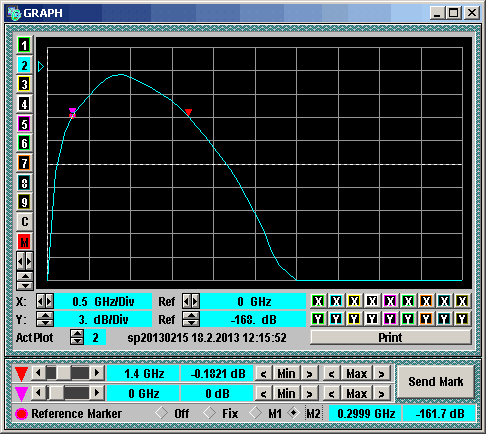Adjust X scale GHz/Div stepper
486x434 pixels.
point(45,302)
